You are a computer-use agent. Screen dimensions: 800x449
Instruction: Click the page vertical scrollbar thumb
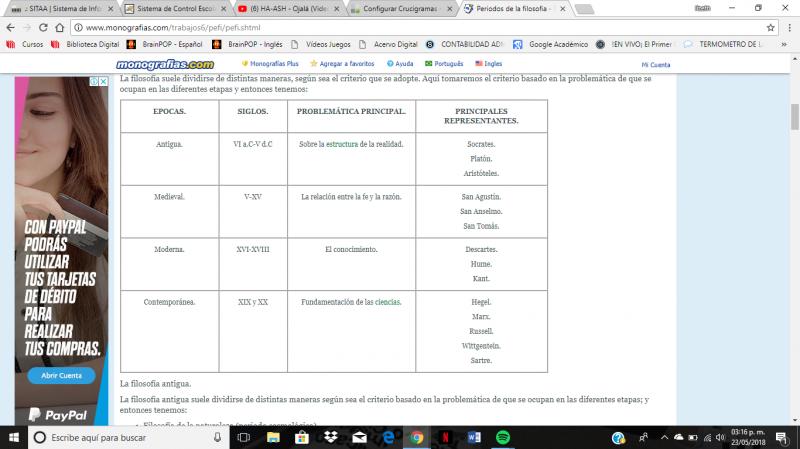point(794,117)
